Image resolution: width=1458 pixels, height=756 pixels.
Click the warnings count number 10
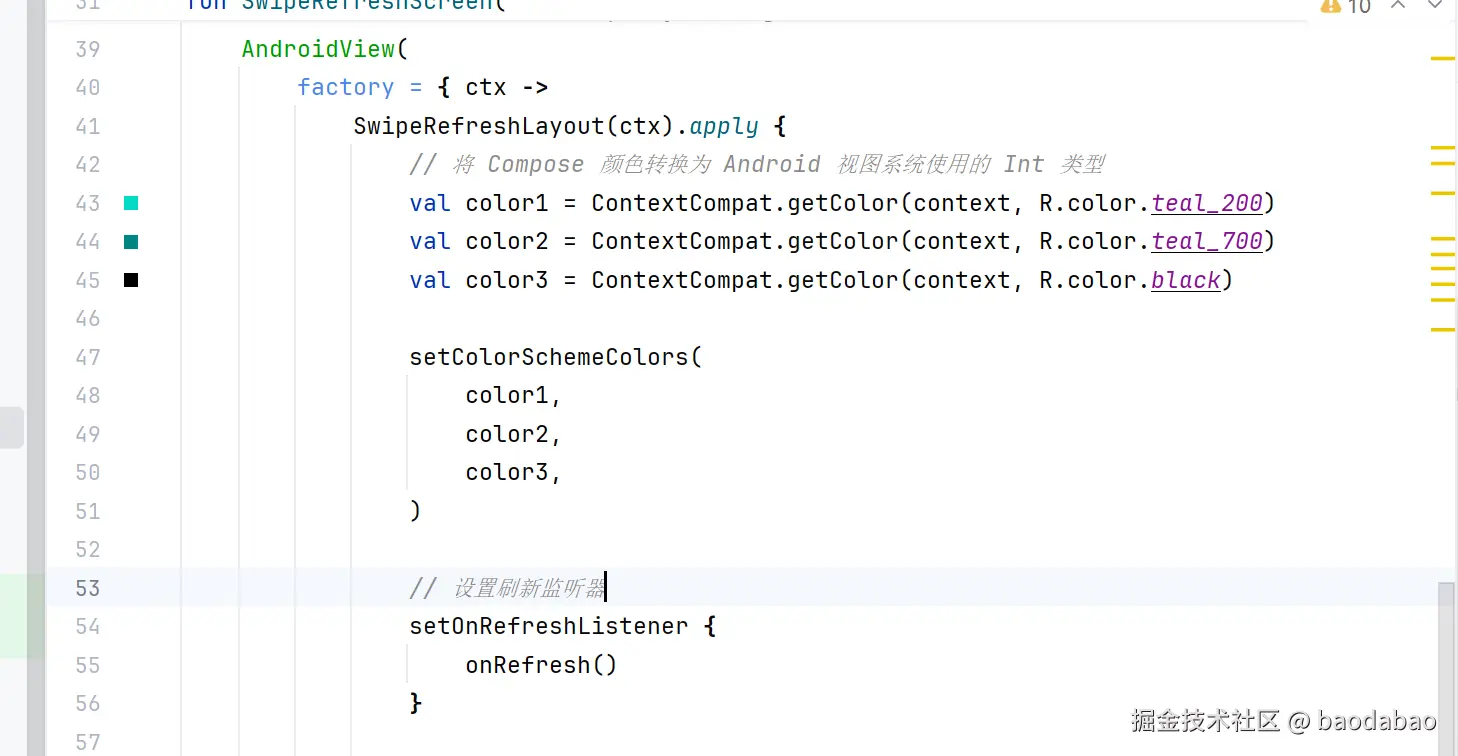pyautogui.click(x=1359, y=6)
